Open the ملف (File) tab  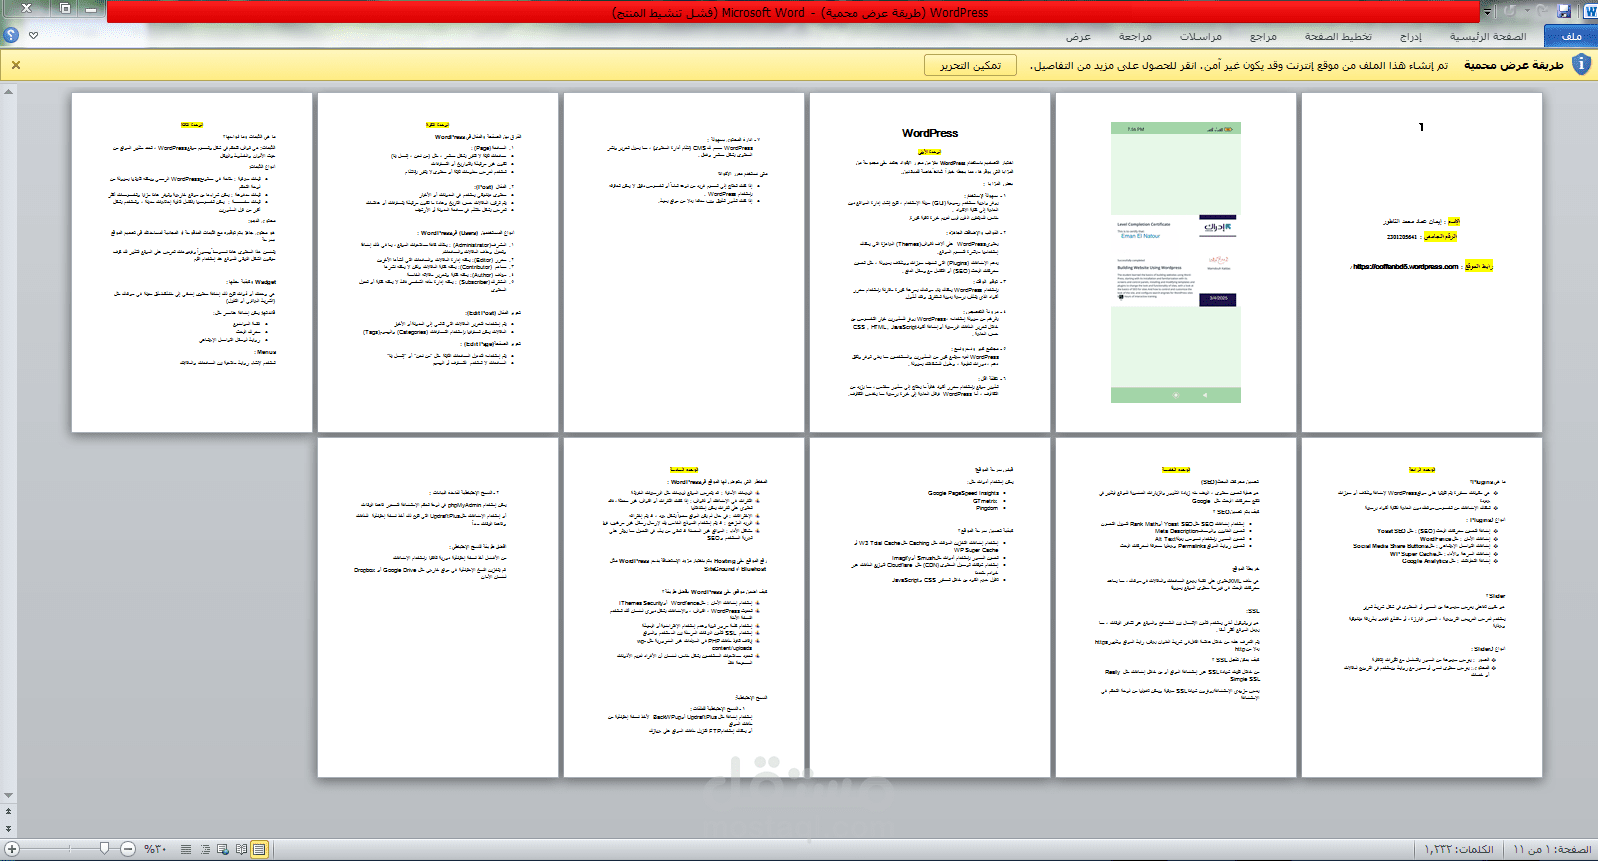click(x=1571, y=36)
